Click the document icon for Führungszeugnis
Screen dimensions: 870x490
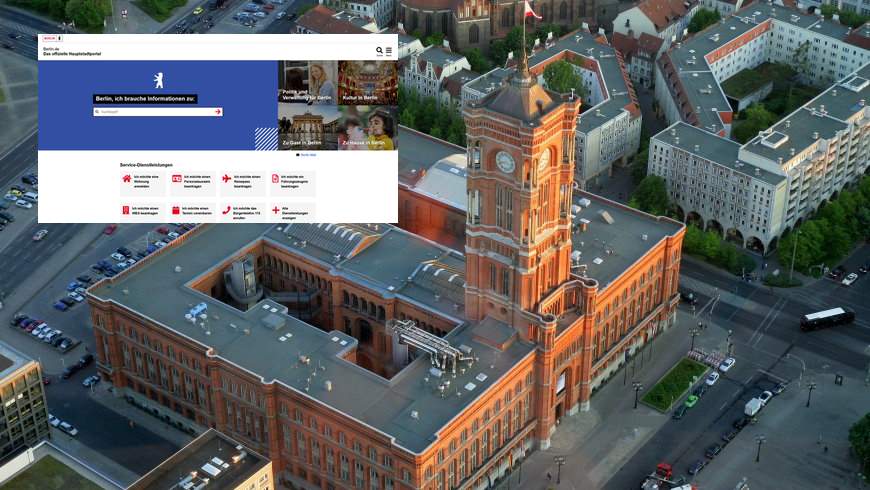click(276, 179)
